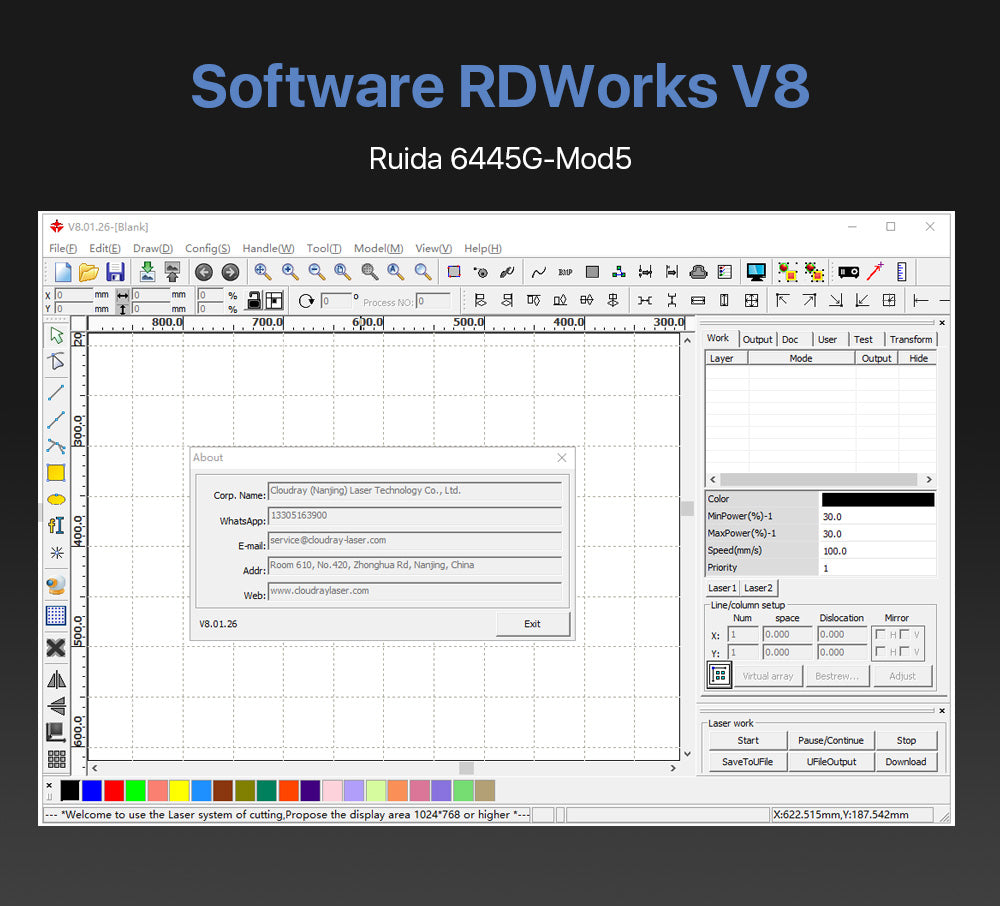Click the pan view magnifier icon

(261, 272)
